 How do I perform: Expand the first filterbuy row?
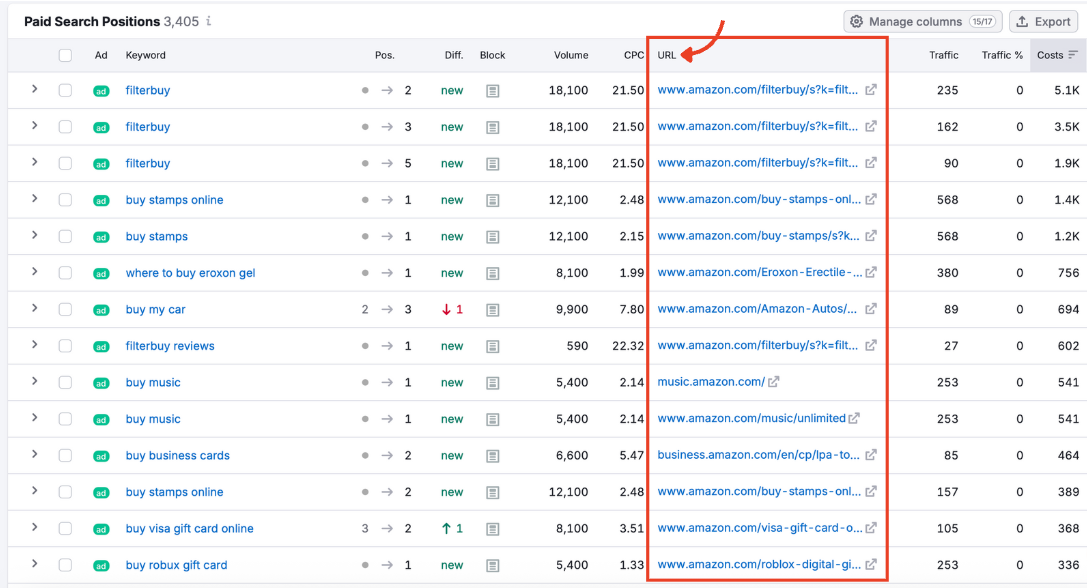tap(35, 90)
